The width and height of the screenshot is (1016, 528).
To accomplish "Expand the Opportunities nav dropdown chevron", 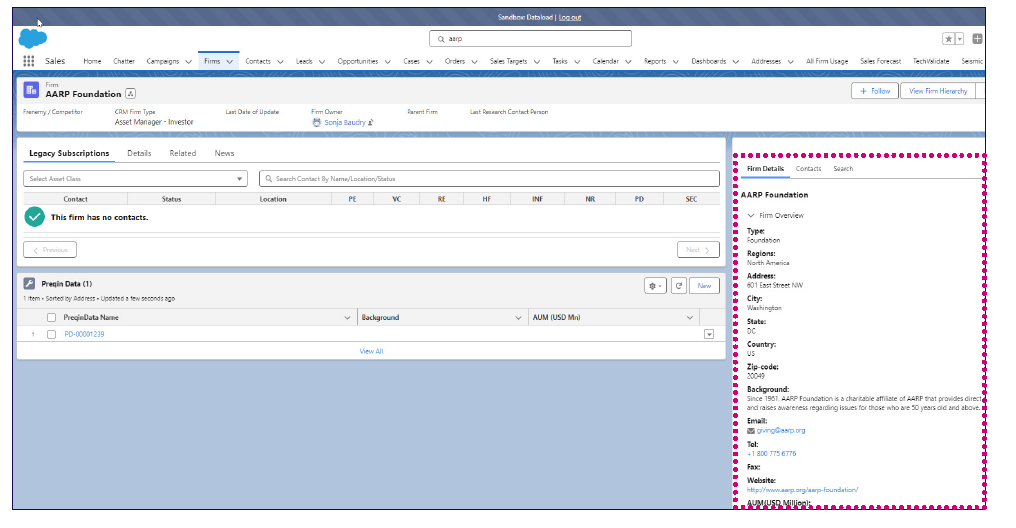I will [x=387, y=62].
